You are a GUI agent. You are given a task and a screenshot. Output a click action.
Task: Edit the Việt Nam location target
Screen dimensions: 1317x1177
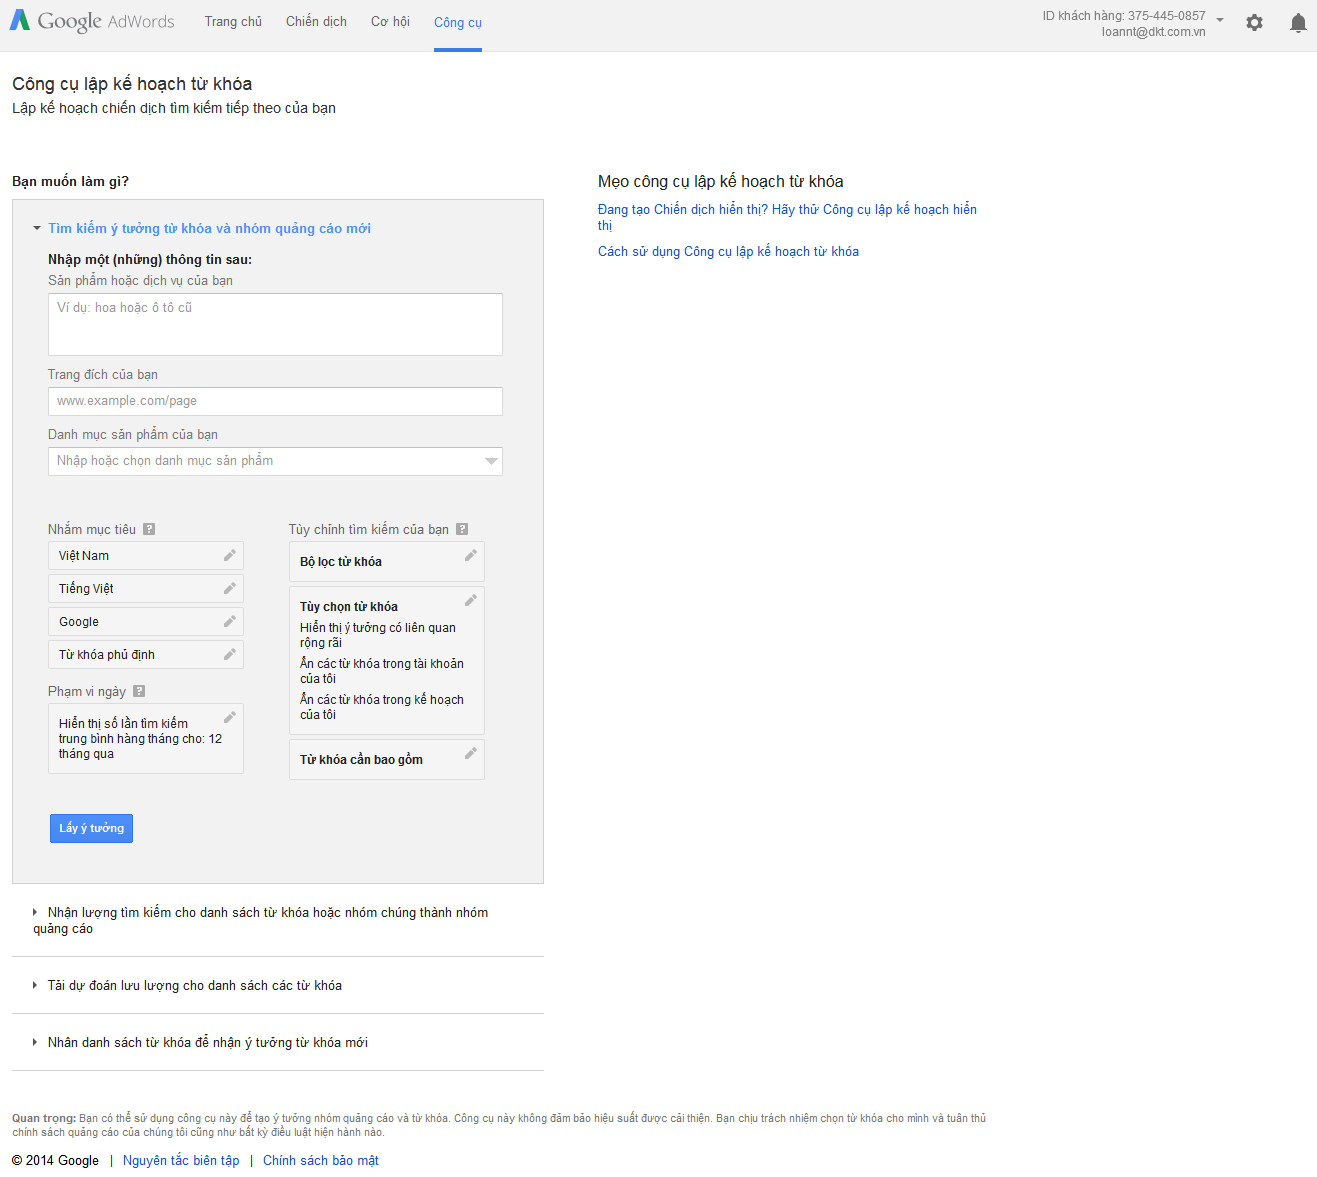(229, 556)
